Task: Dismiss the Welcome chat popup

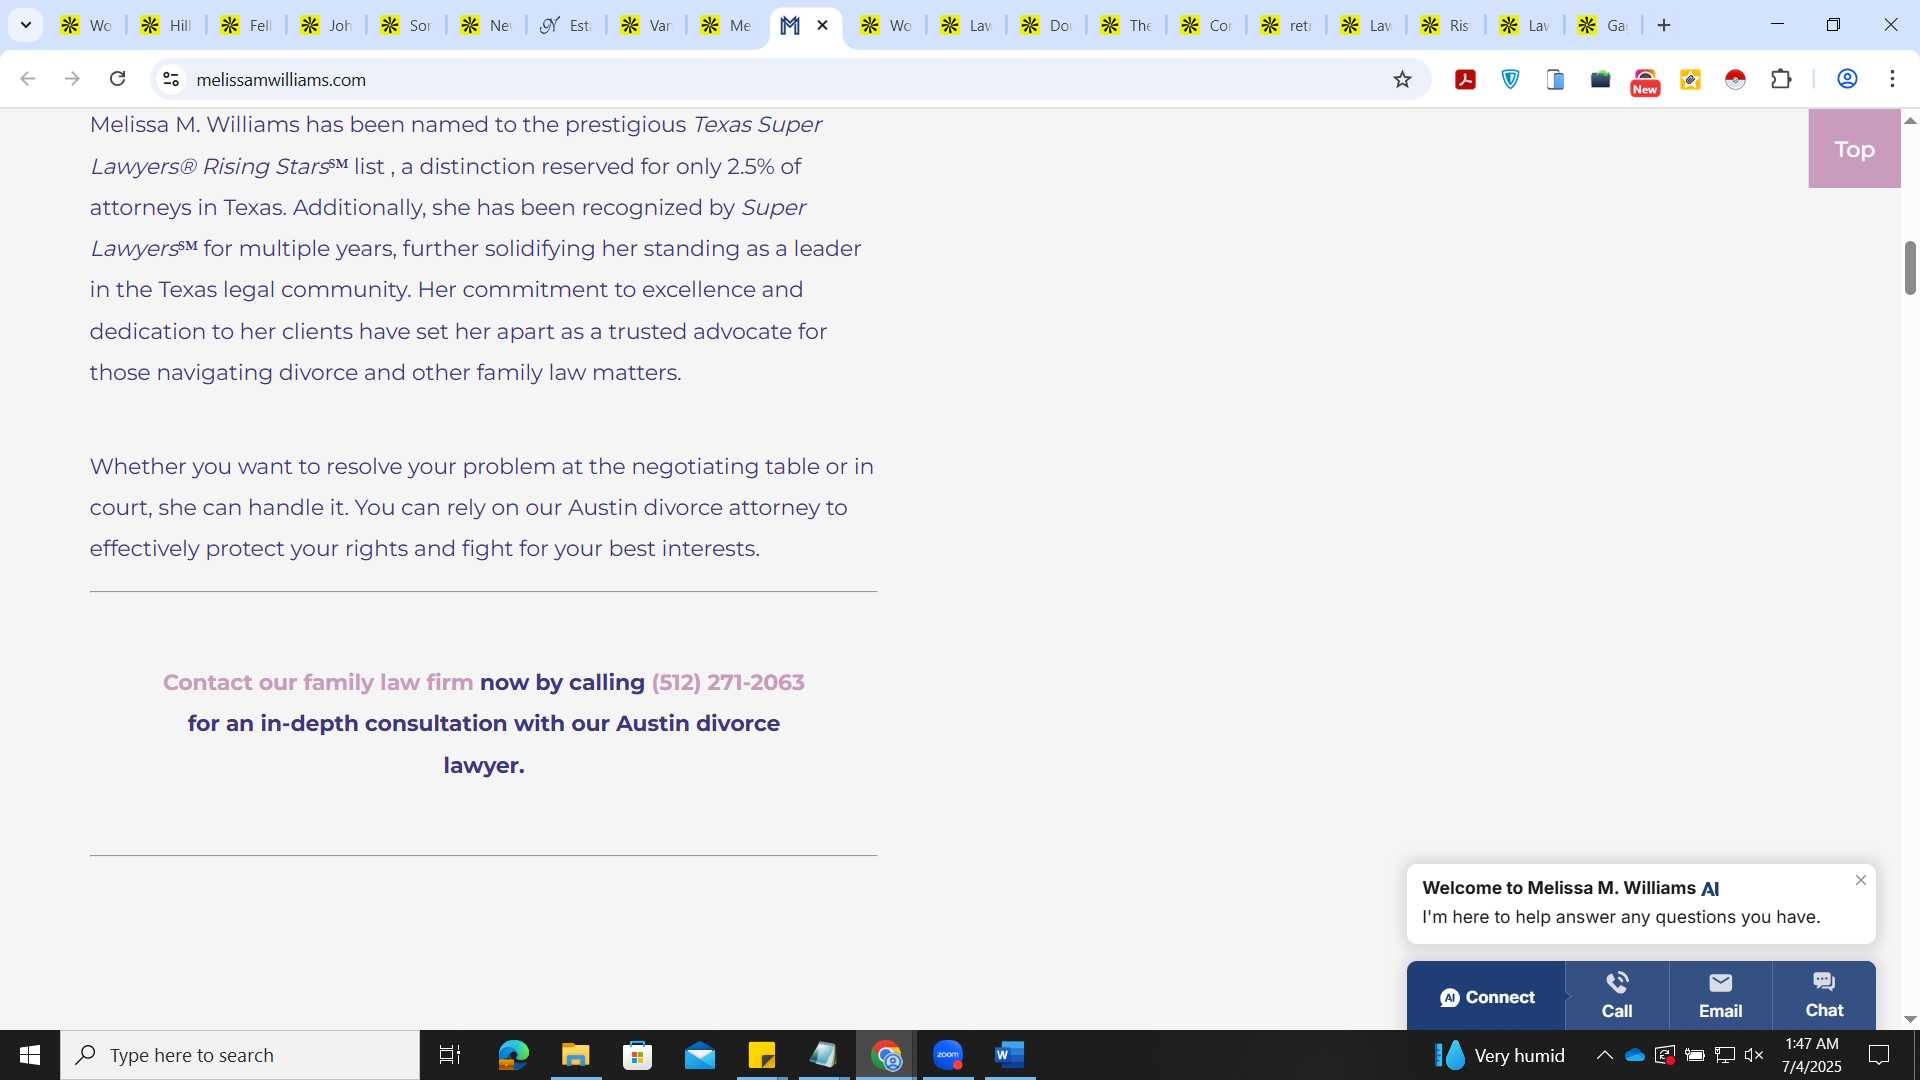Action: pyautogui.click(x=1861, y=880)
